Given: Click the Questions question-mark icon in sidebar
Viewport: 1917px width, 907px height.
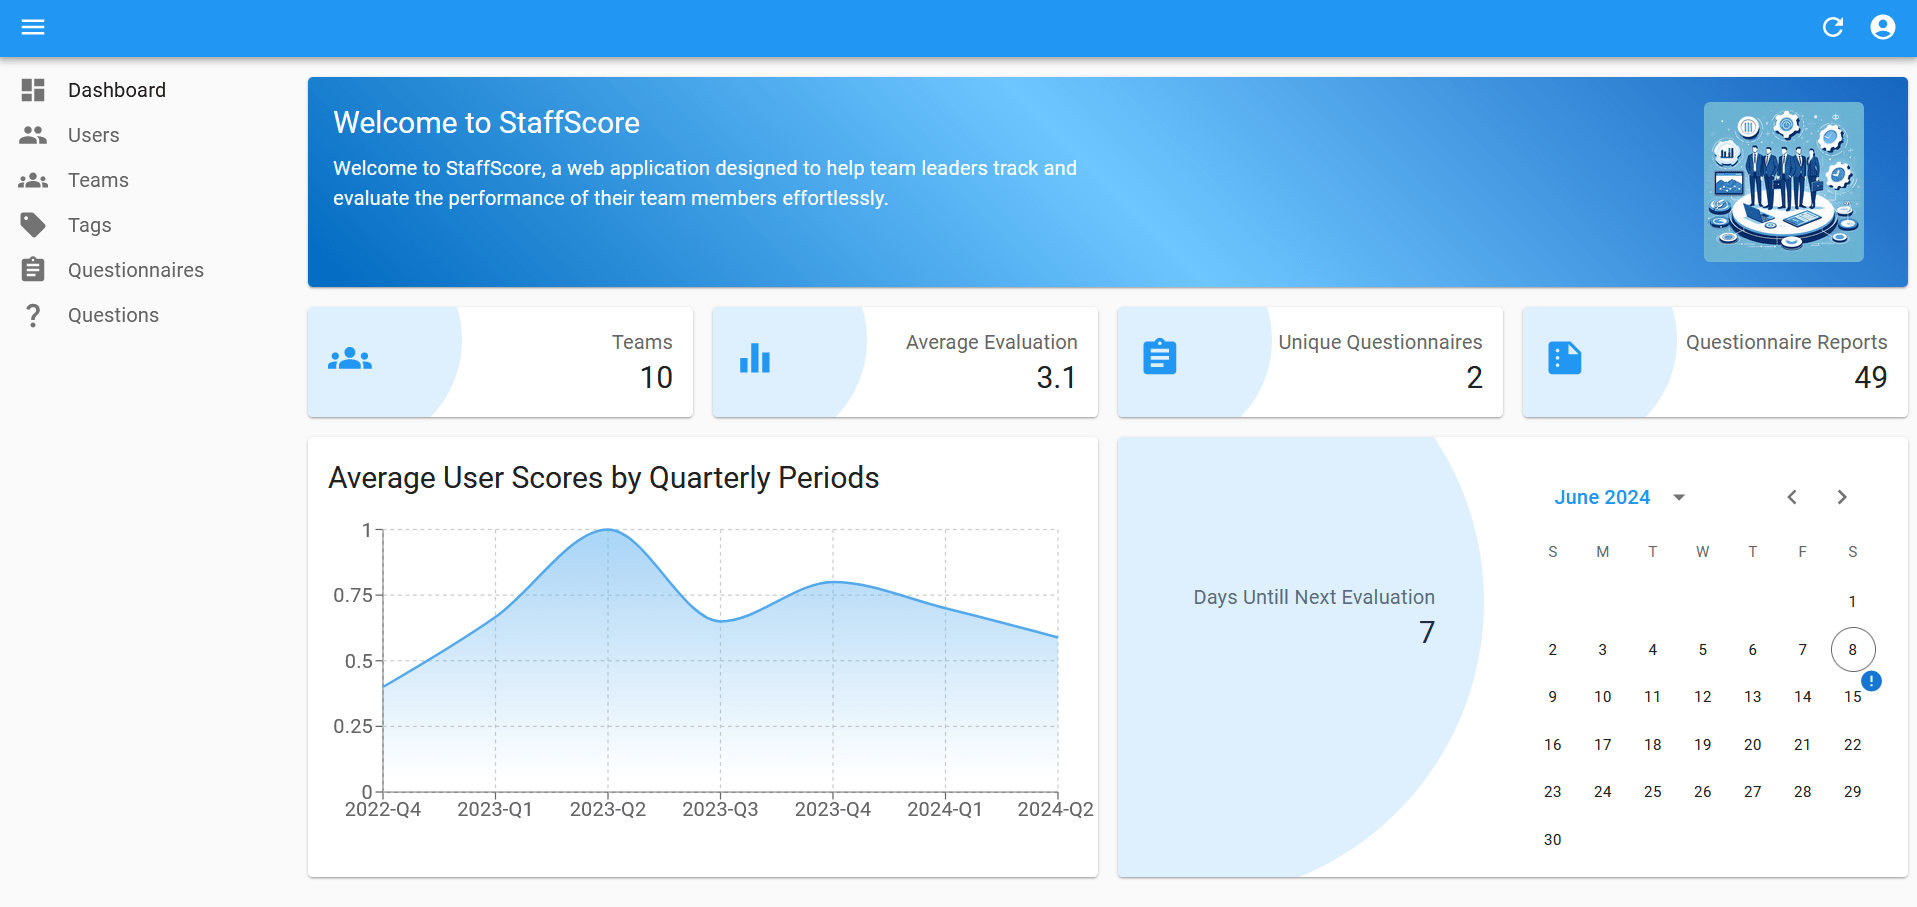Looking at the screenshot, I should tap(33, 316).
